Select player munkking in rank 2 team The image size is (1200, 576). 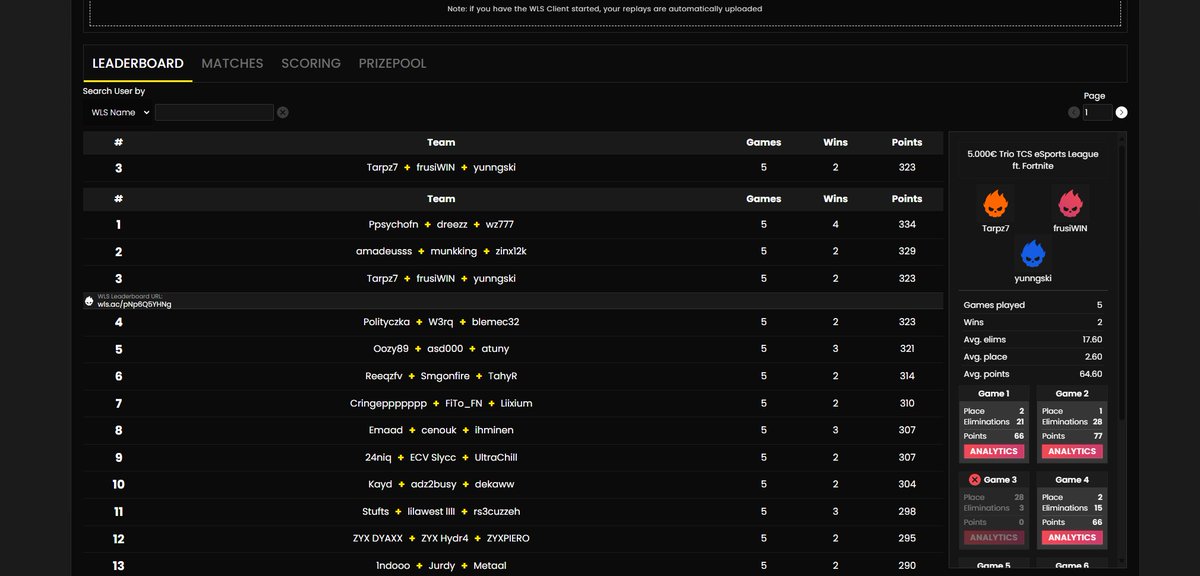(x=454, y=251)
